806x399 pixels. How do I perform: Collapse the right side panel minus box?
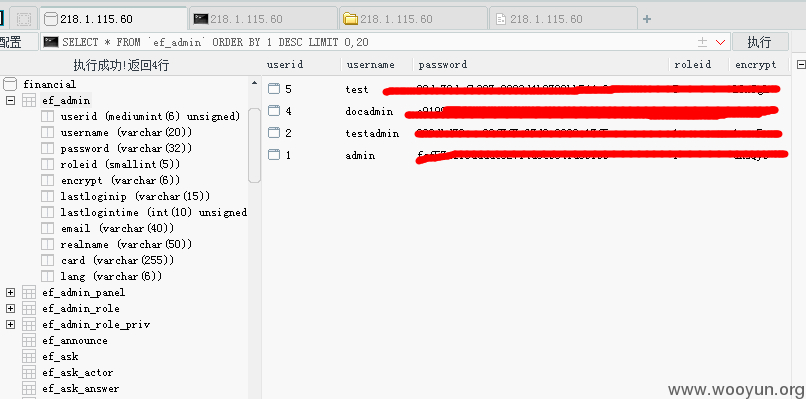point(801,65)
